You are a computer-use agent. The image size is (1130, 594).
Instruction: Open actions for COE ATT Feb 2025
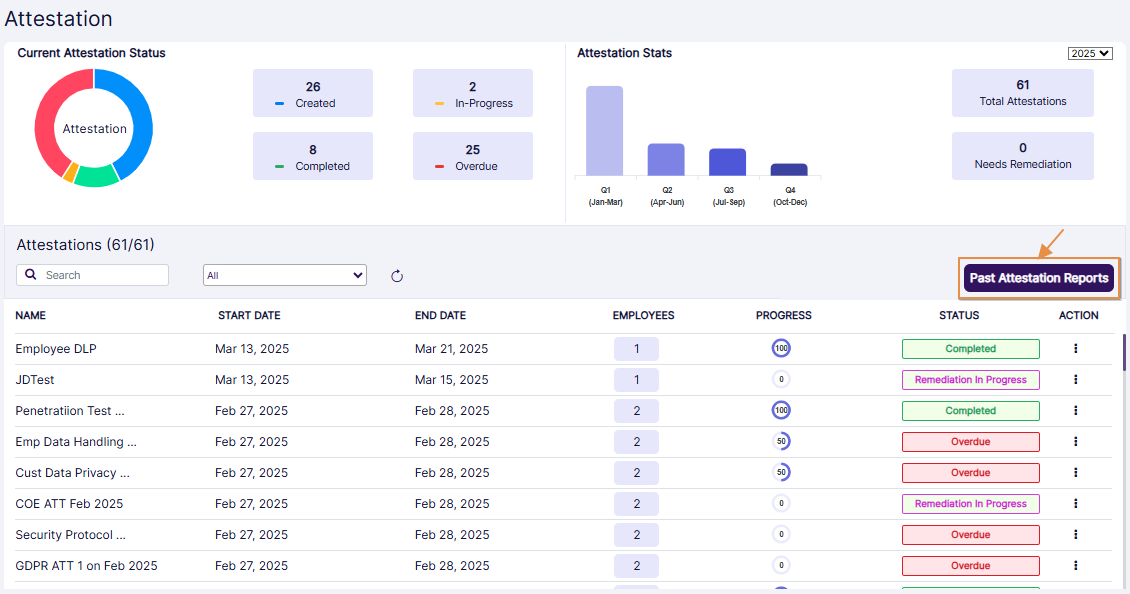pos(1075,503)
